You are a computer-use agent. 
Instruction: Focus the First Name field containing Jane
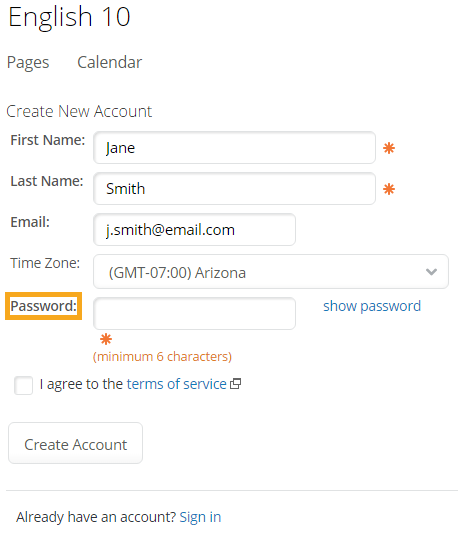234,148
